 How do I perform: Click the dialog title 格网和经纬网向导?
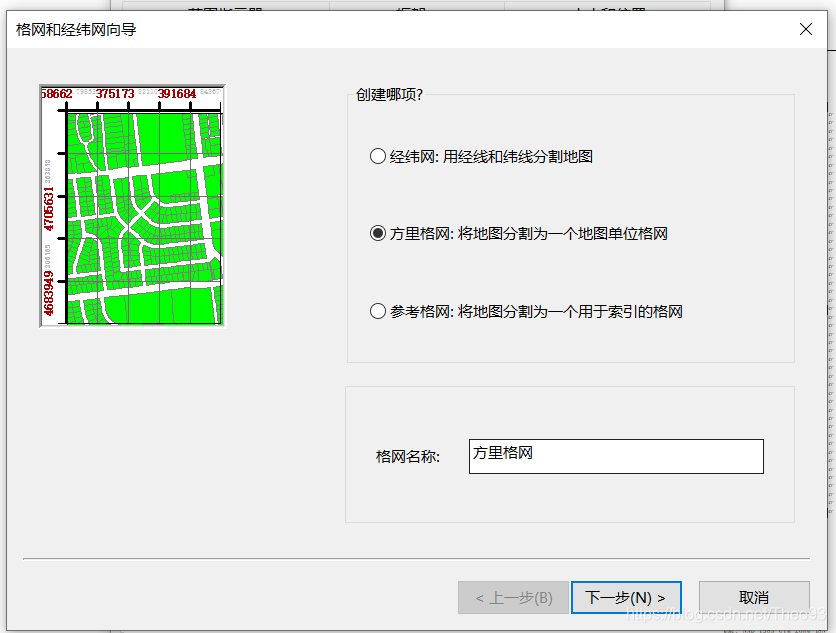pos(76,30)
